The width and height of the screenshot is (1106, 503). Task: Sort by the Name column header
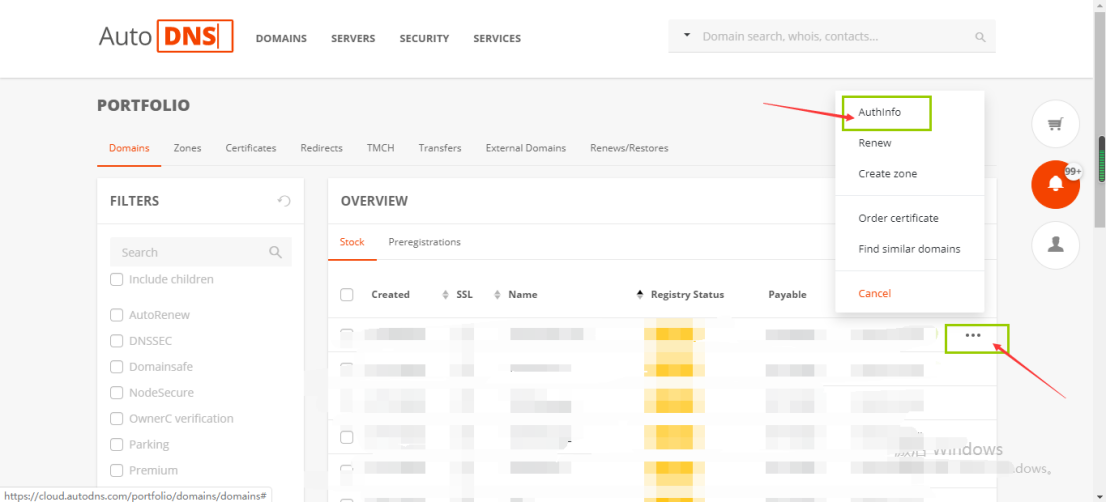(x=523, y=295)
